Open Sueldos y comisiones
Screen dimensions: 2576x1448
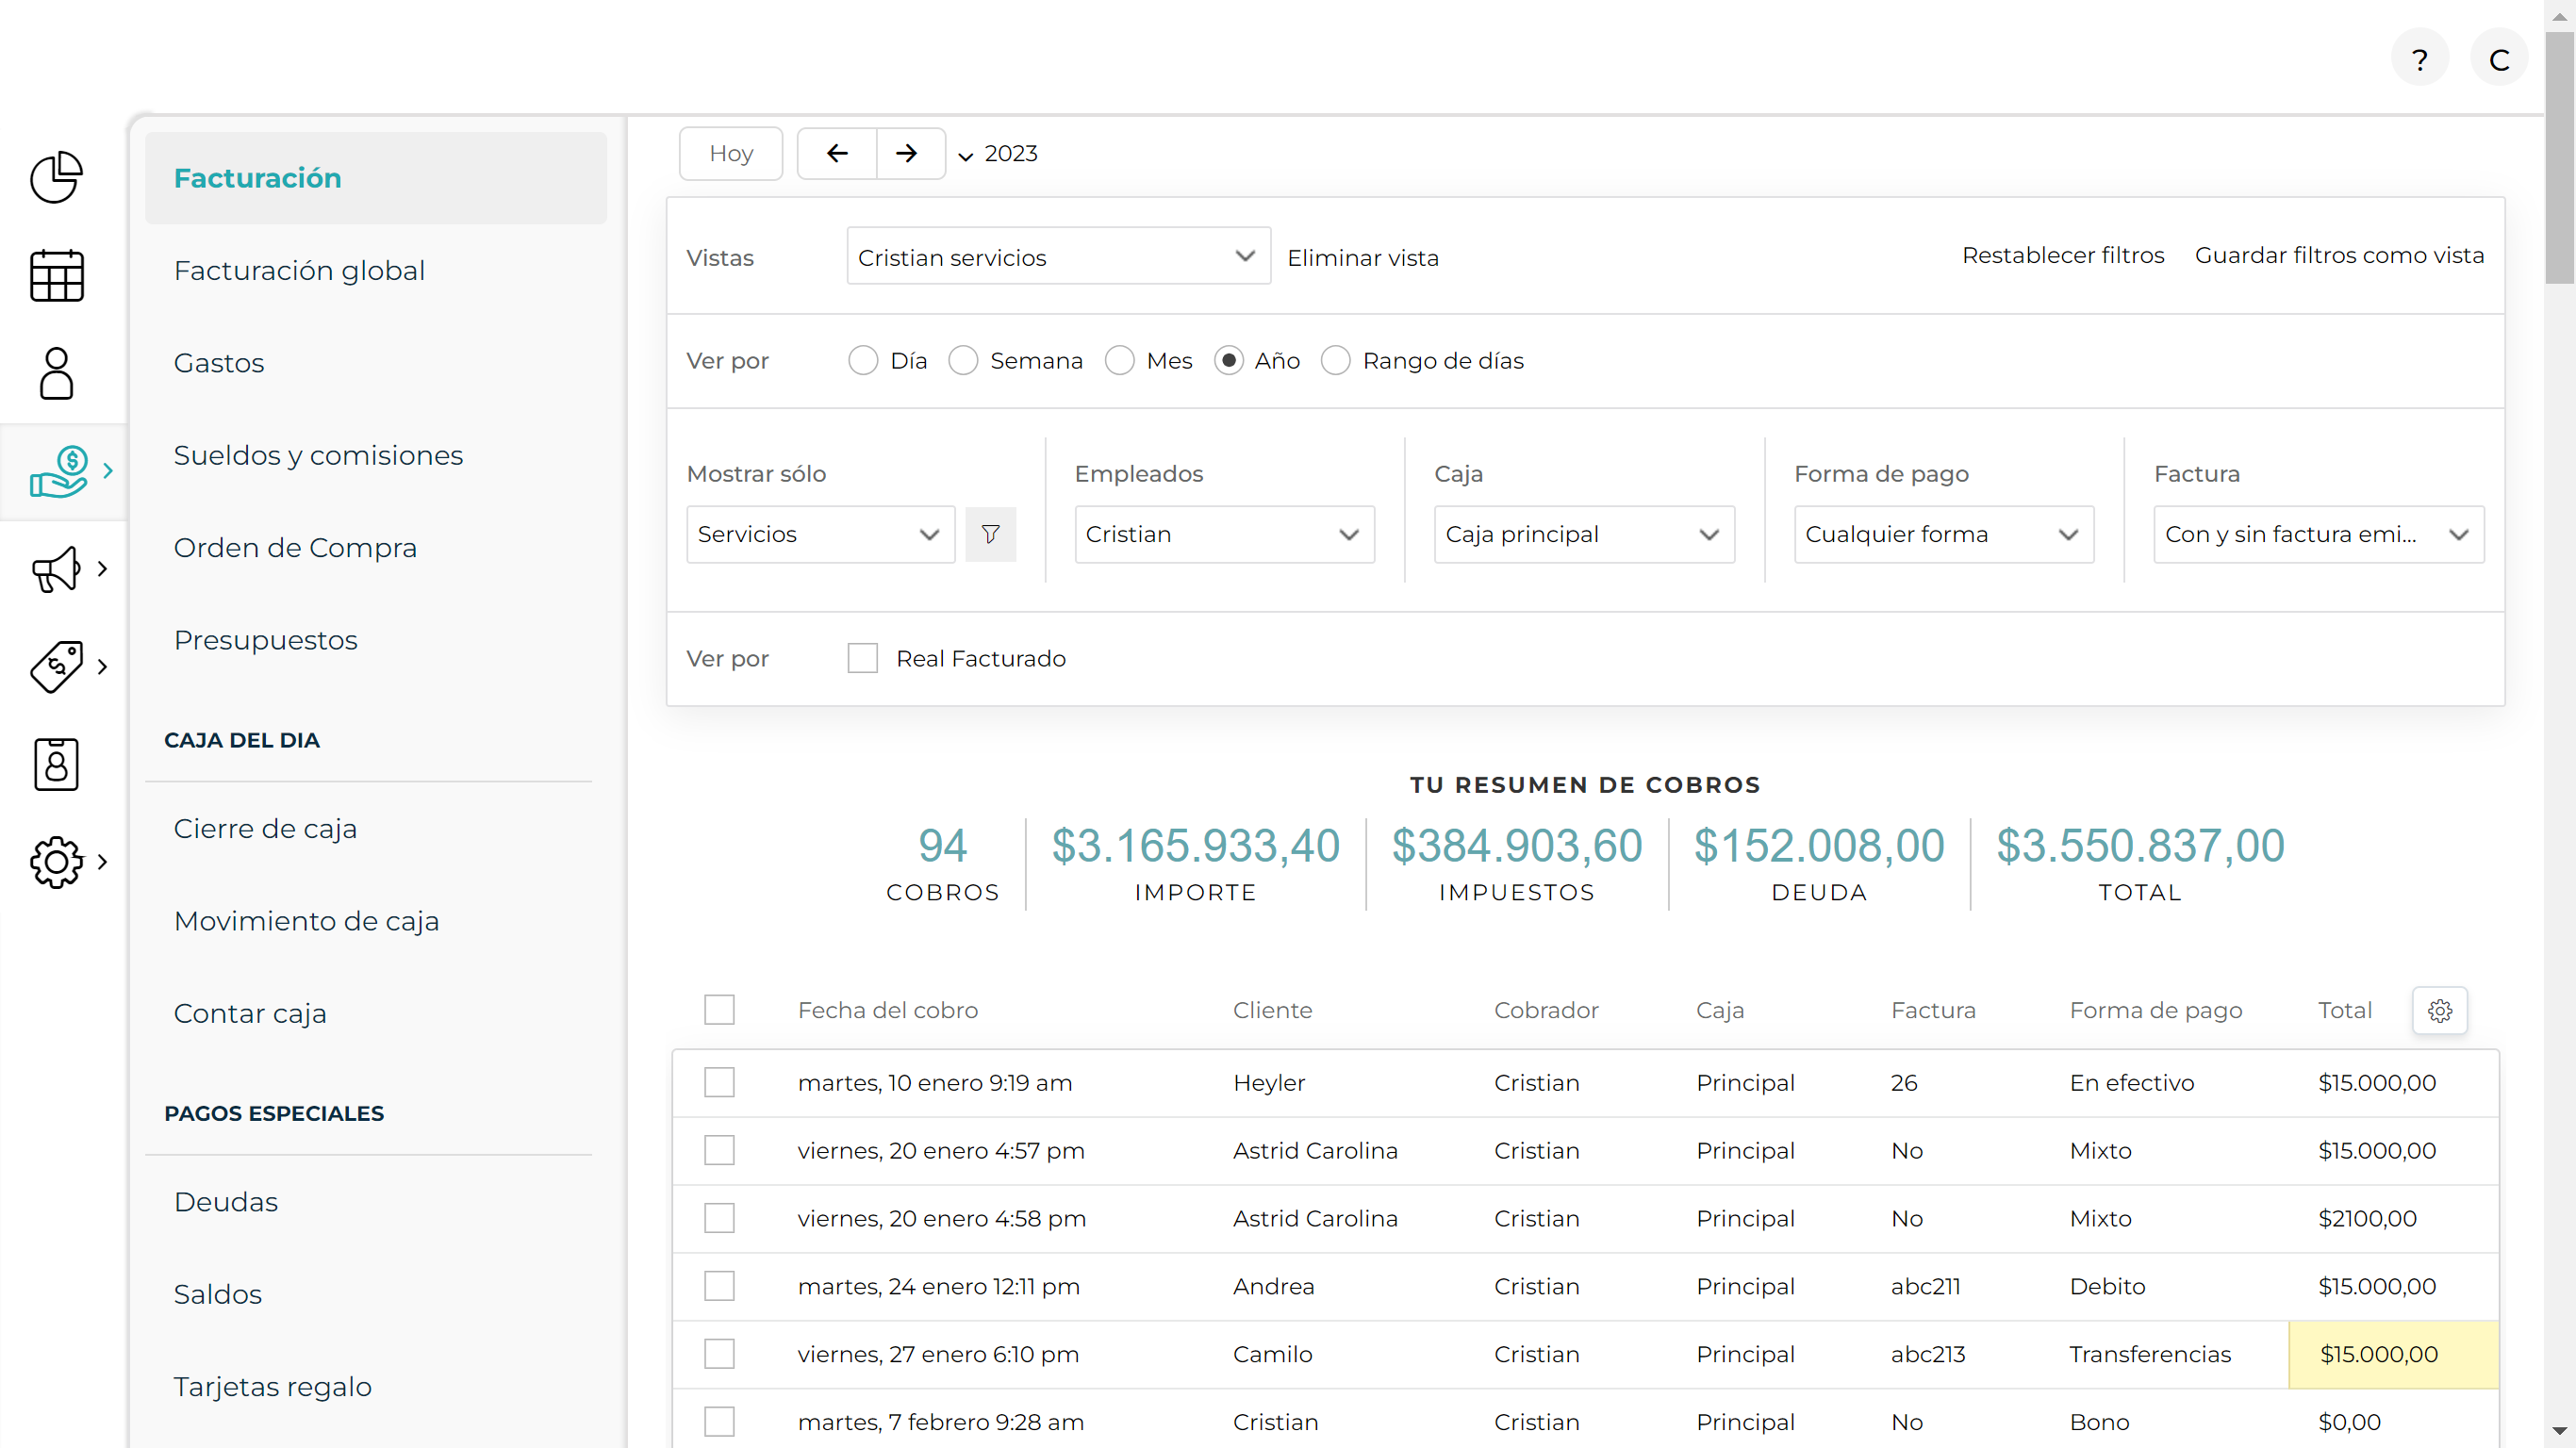(x=318, y=455)
